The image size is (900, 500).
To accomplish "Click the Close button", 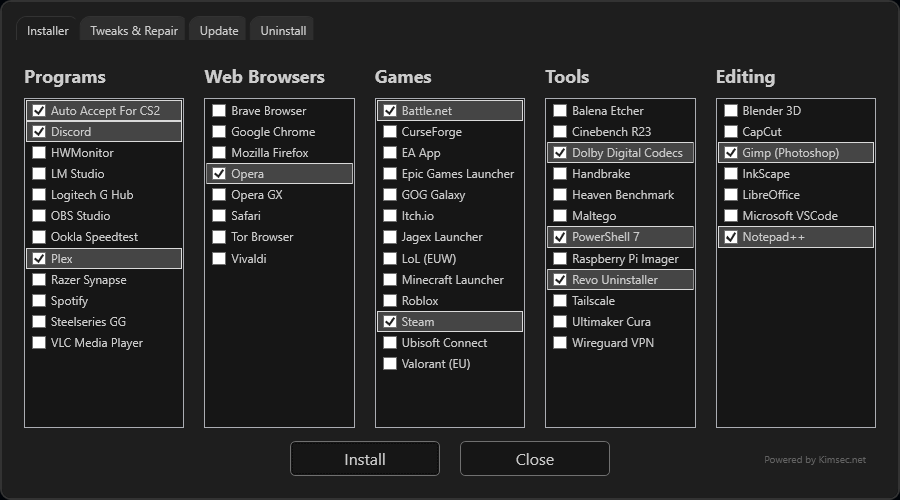I will pyautogui.click(x=535, y=459).
